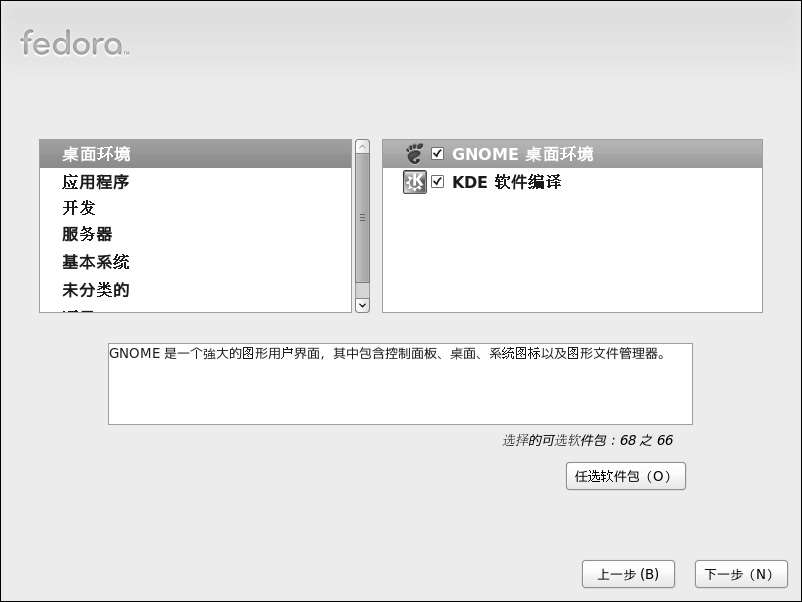Viewport: 802px width, 602px height.
Task: Click the fedora logo
Action: click(75, 42)
